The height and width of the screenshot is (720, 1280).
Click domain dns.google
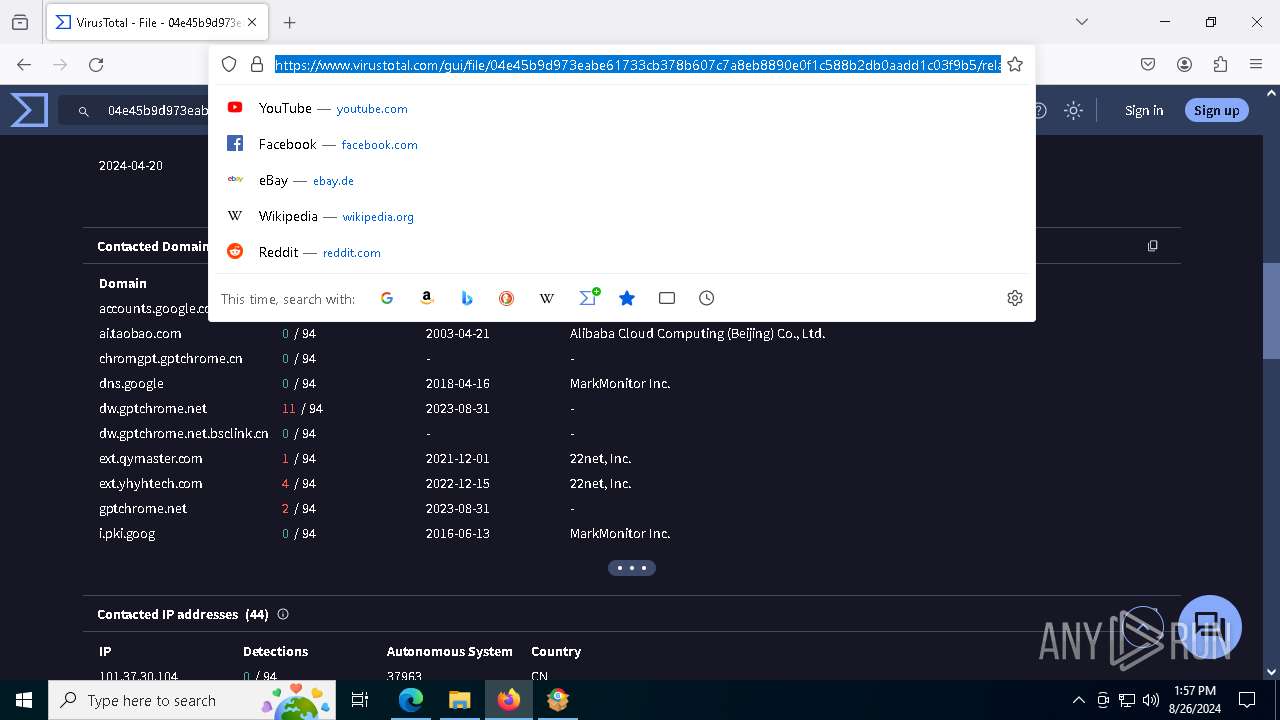131,383
